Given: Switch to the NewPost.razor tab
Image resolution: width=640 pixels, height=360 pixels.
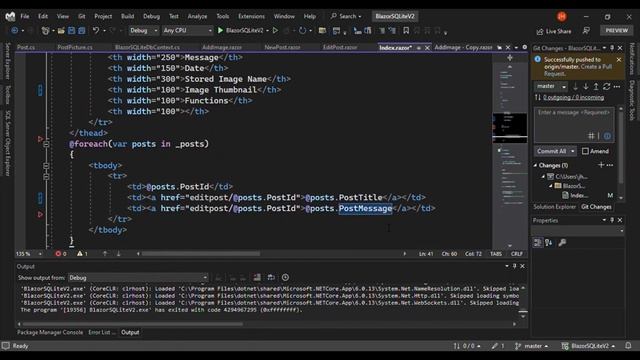Looking at the screenshot, I should [x=282, y=47].
